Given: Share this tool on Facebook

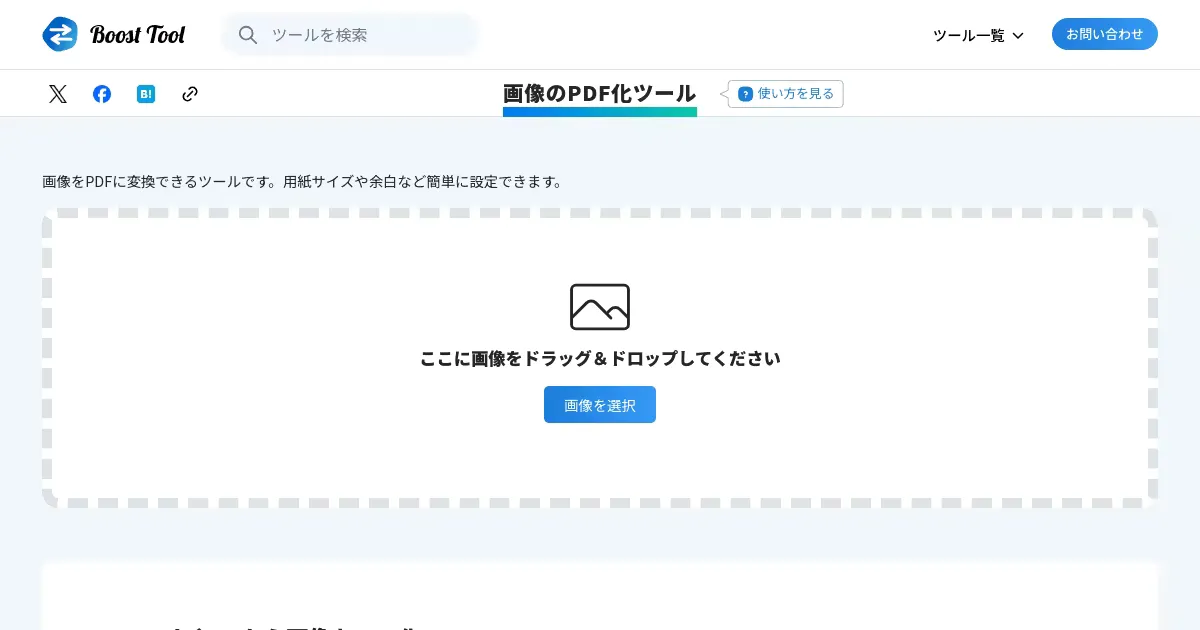Looking at the screenshot, I should 102,94.
